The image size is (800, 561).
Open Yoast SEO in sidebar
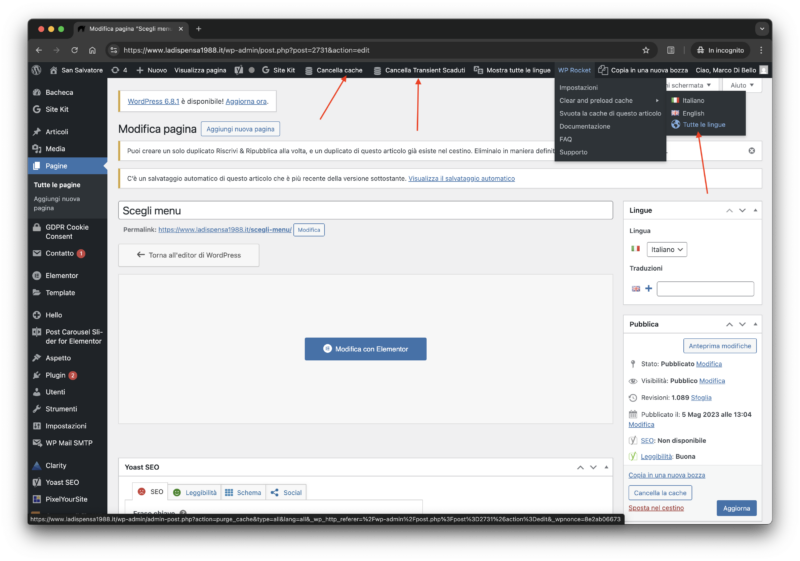(62, 482)
